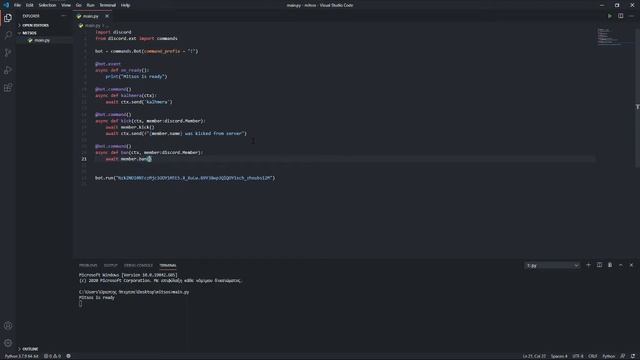The image size is (640, 360).
Task: Open the View menu
Action: (x=66, y=5)
